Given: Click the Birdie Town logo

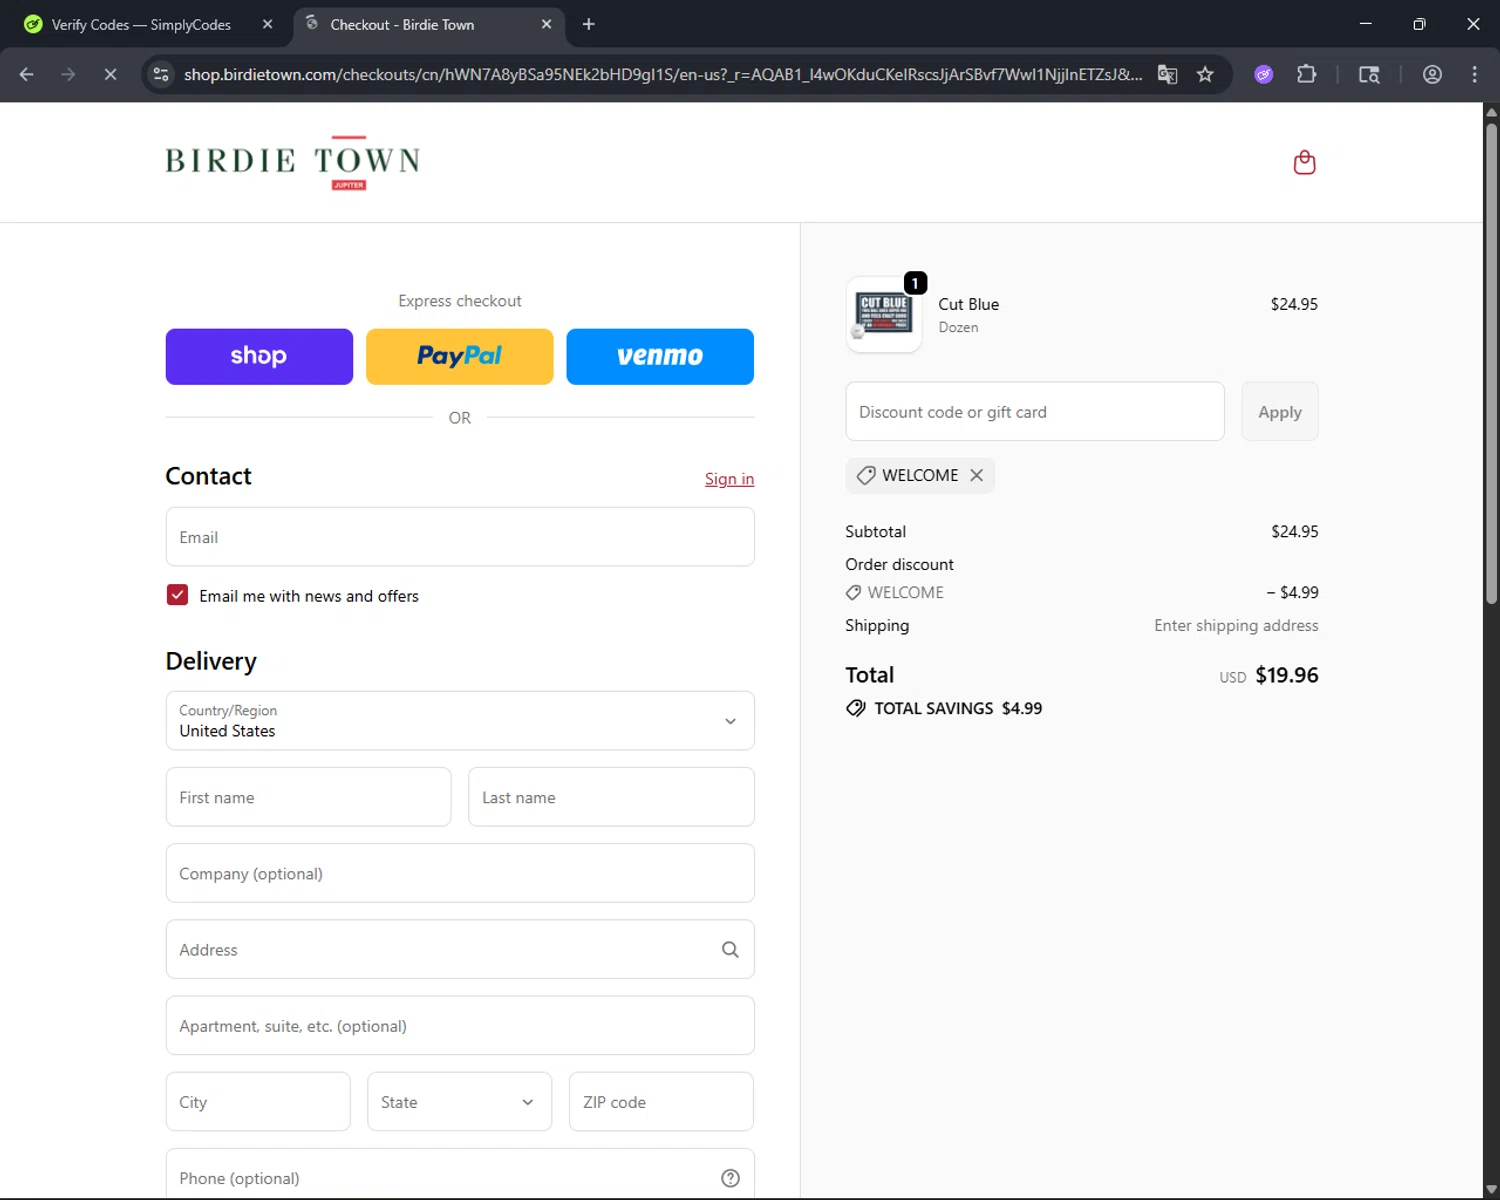Looking at the screenshot, I should tap(292, 162).
